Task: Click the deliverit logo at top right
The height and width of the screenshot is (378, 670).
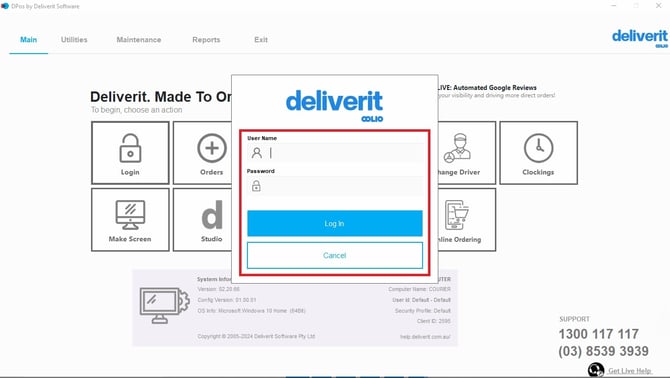Action: (x=640, y=38)
